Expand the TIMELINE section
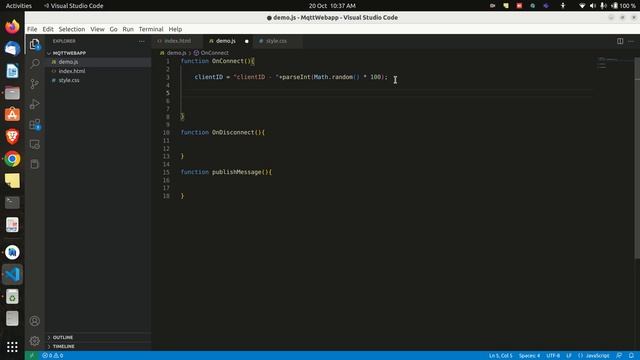640x360 pixels. [63, 346]
